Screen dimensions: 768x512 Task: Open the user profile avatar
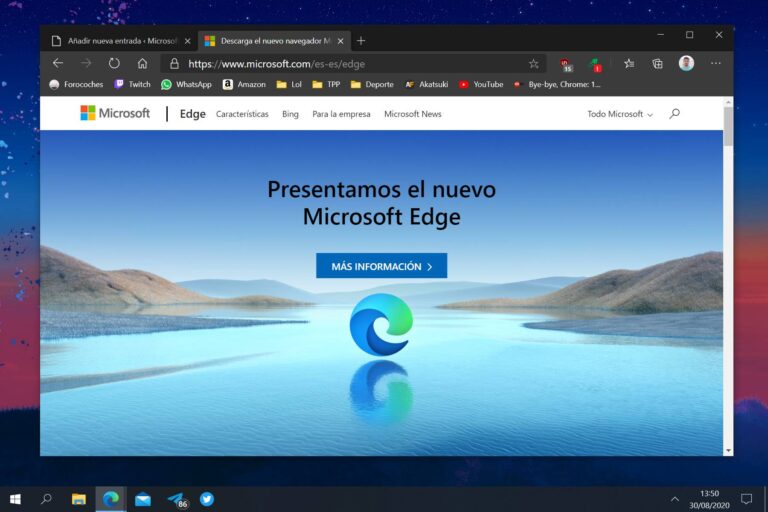[x=686, y=63]
